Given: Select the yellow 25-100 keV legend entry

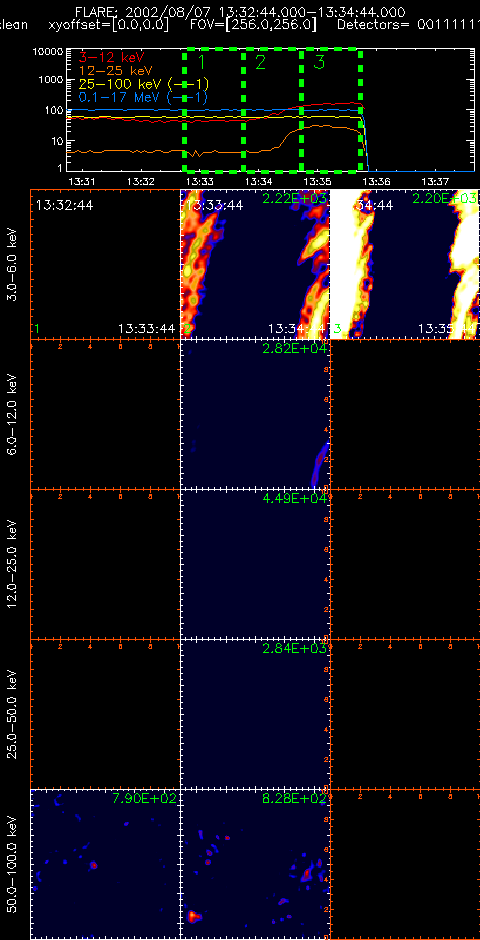Looking at the screenshot, I should (x=144, y=84).
